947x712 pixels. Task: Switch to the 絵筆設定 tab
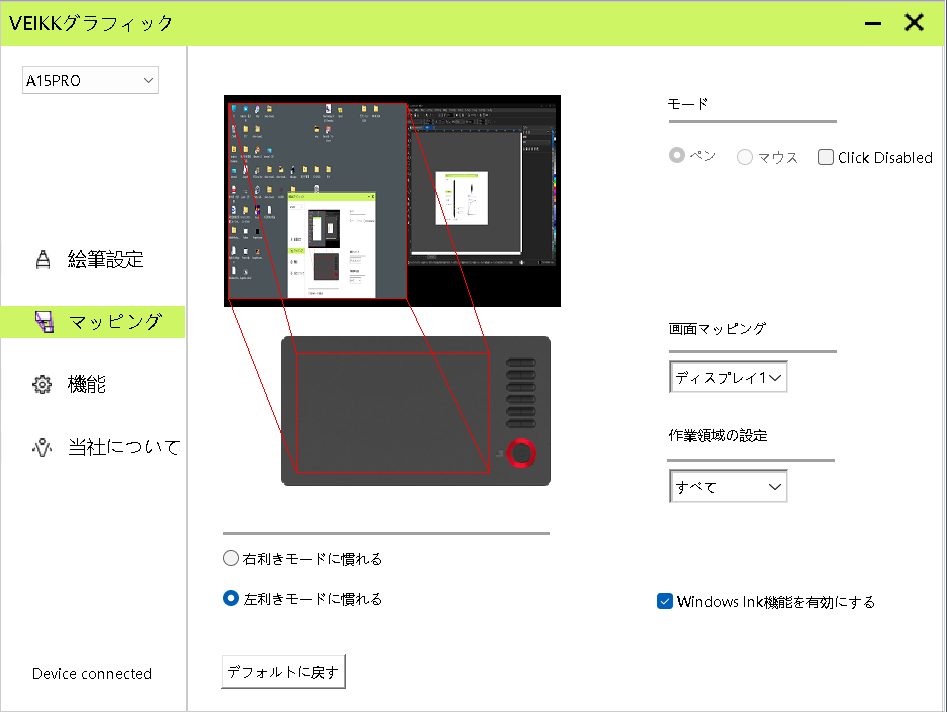click(x=105, y=260)
